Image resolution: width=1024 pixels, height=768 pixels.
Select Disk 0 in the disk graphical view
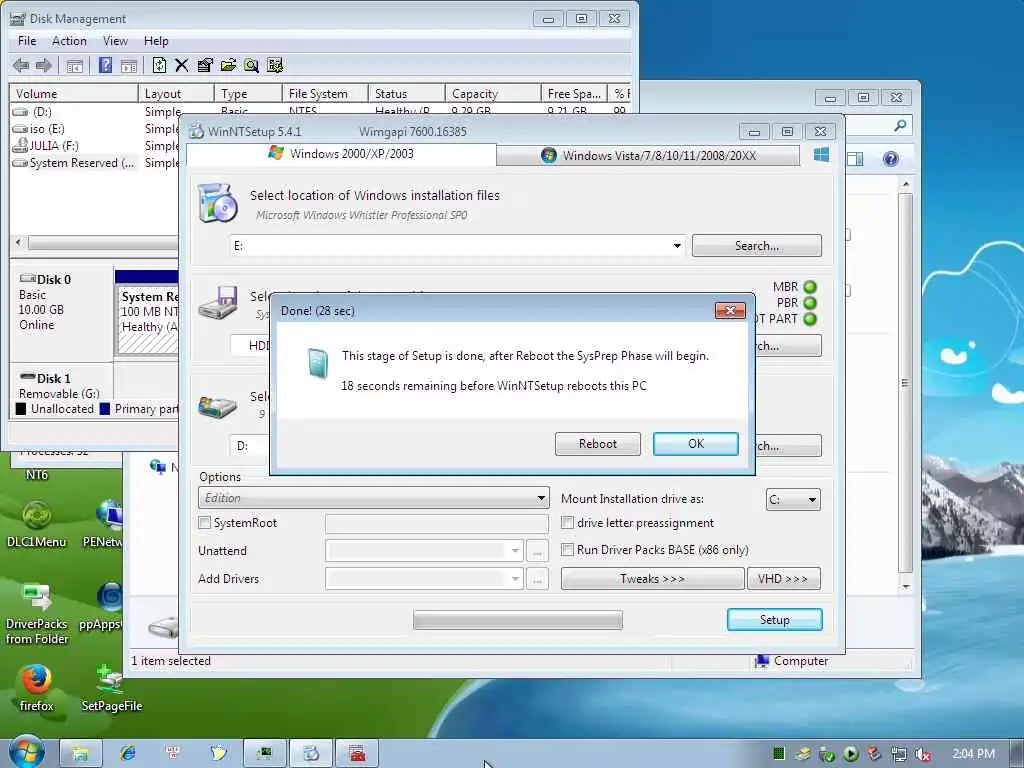tap(61, 311)
